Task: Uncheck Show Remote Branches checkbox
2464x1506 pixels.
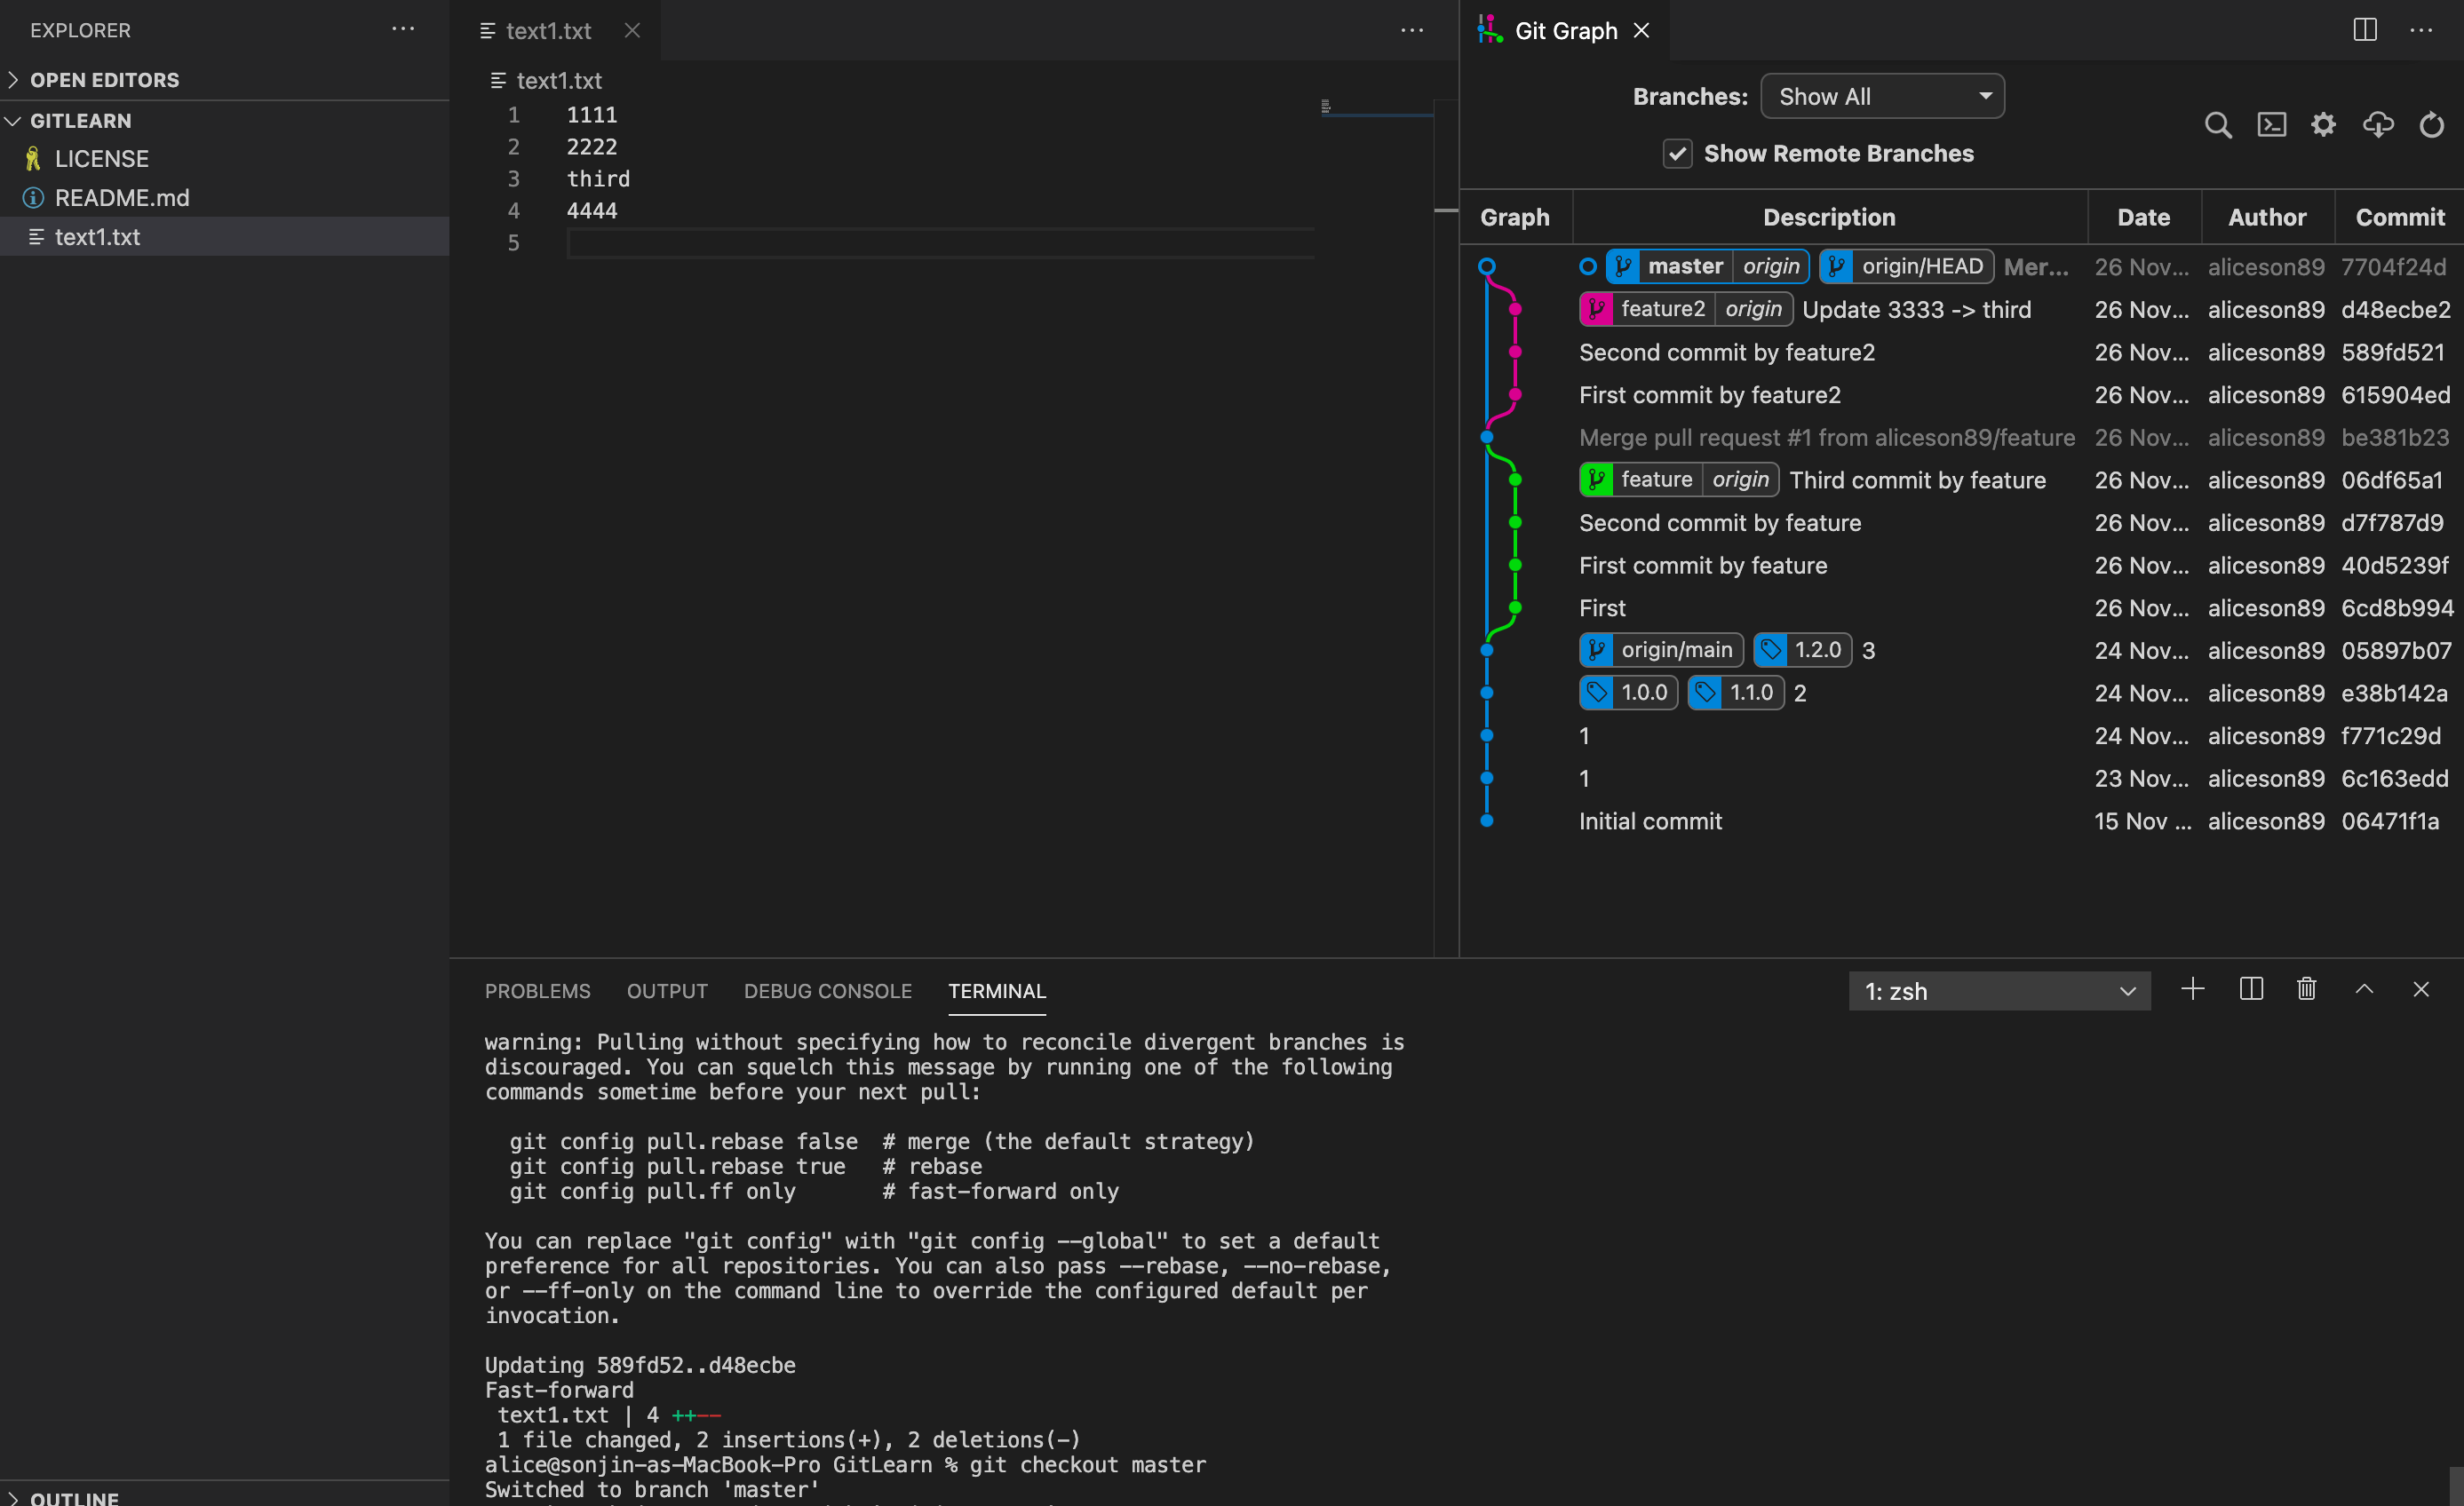Action: 1677,154
